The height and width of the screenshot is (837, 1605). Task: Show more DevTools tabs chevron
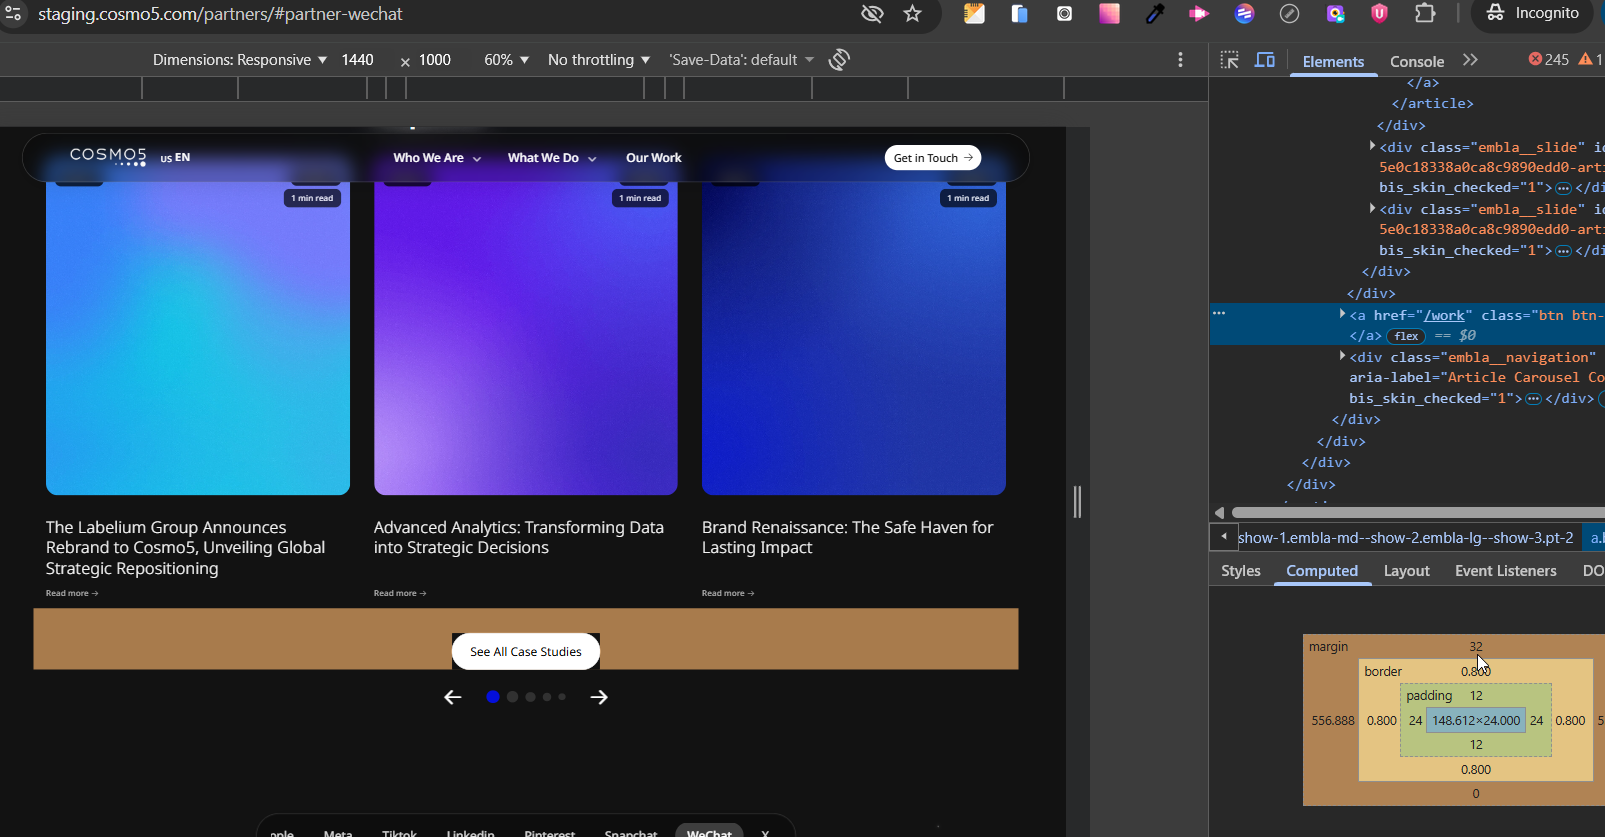coord(1470,60)
